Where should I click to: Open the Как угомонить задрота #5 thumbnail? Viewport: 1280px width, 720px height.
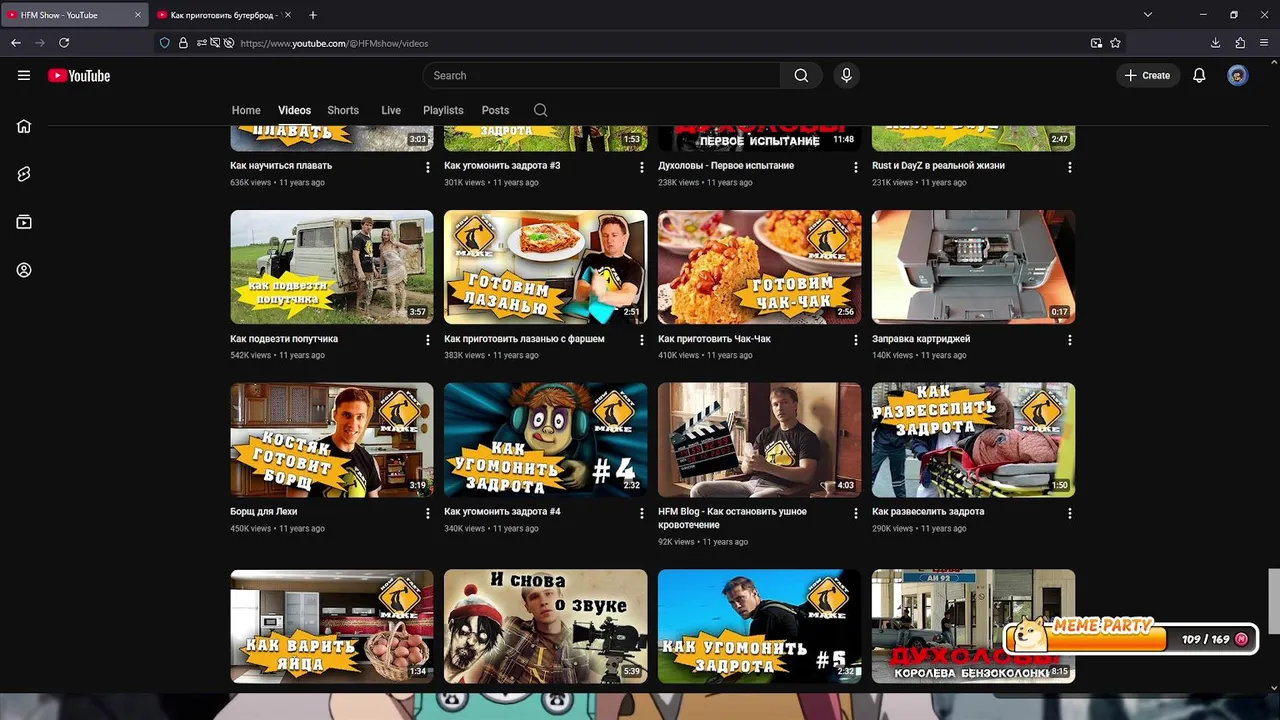click(759, 626)
